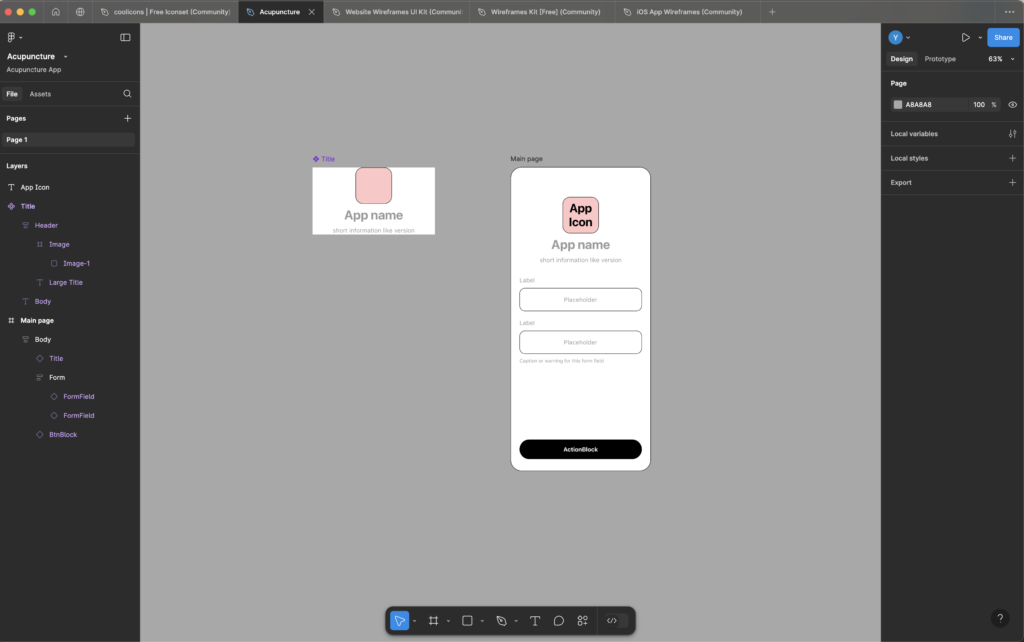
Task: Collapse the left sidebar panel
Action: [125, 37]
